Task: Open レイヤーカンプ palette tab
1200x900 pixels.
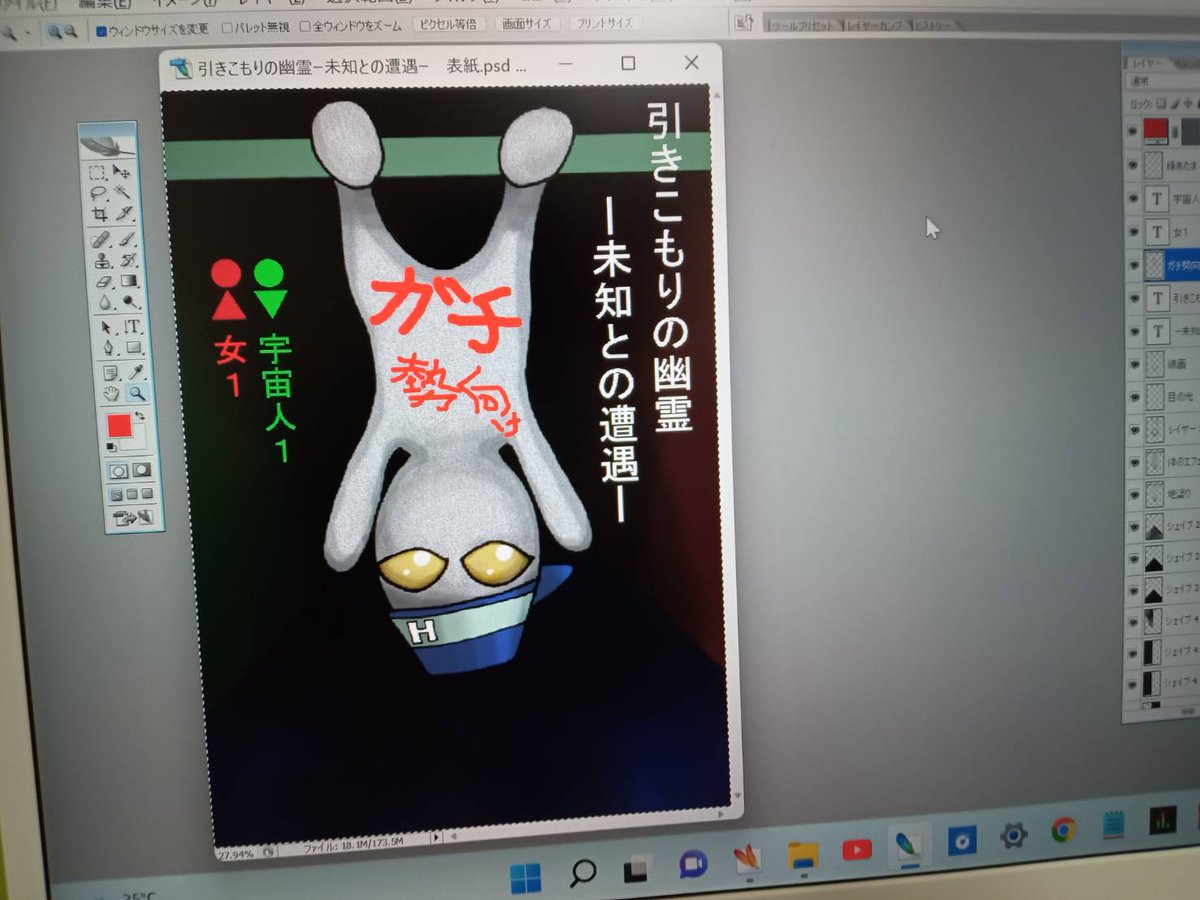Action: pos(877,25)
